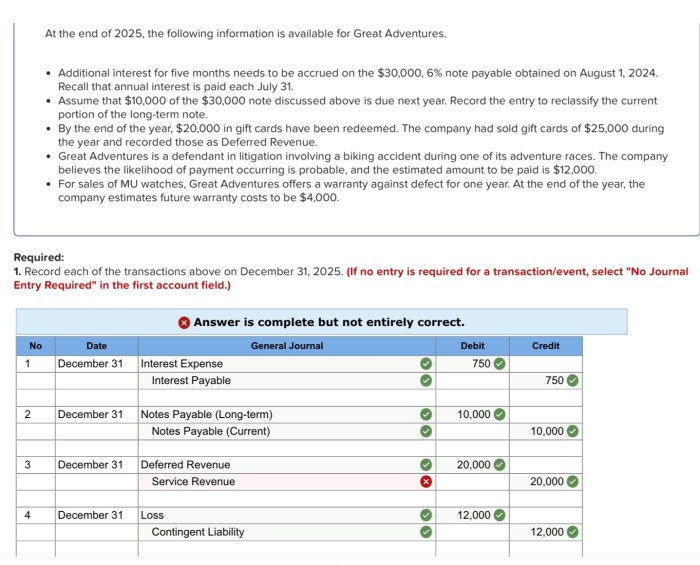Click red error icon in answer banner
The image size is (700, 565).
(184, 322)
